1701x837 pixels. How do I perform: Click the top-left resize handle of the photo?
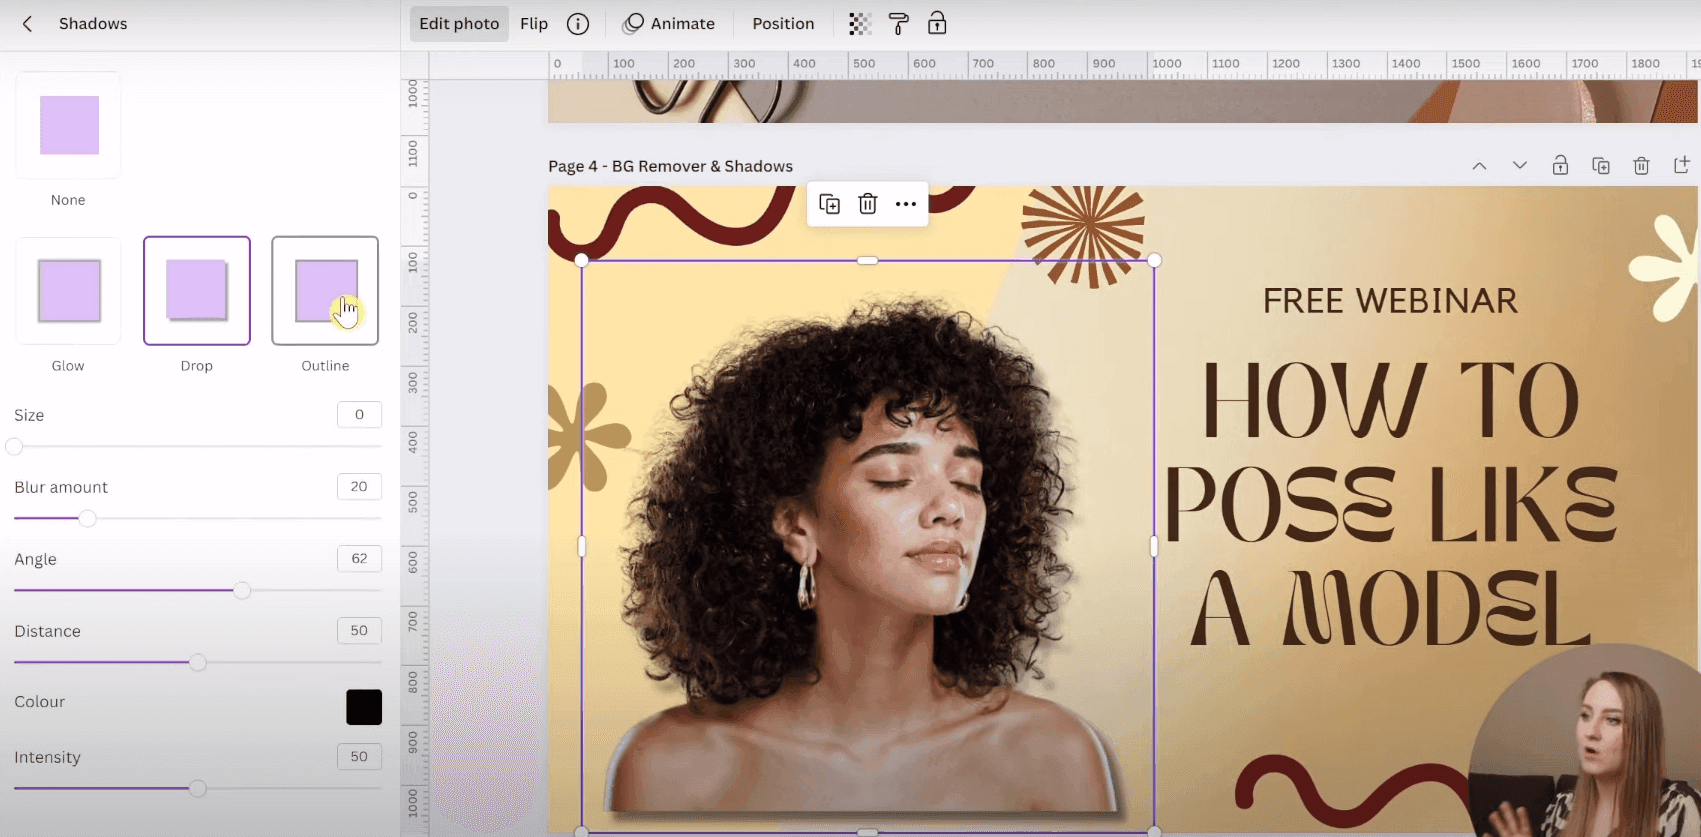coord(582,260)
